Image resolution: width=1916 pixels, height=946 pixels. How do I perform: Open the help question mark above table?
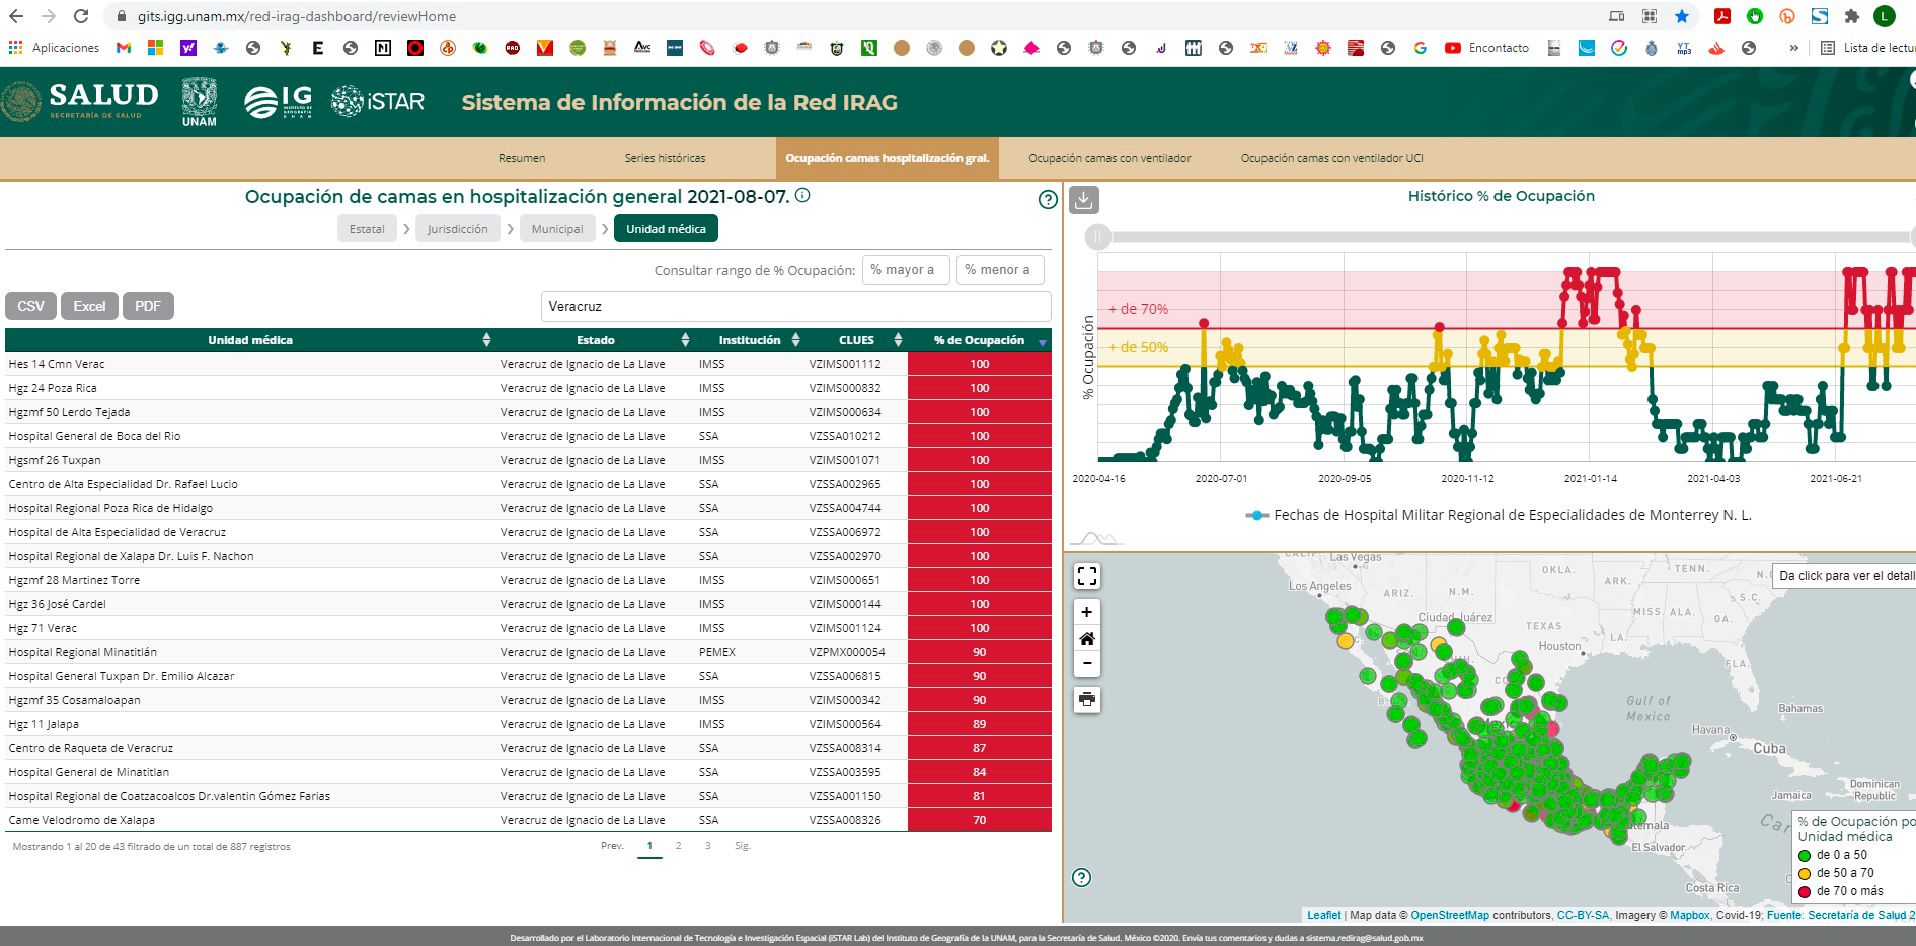click(1048, 200)
